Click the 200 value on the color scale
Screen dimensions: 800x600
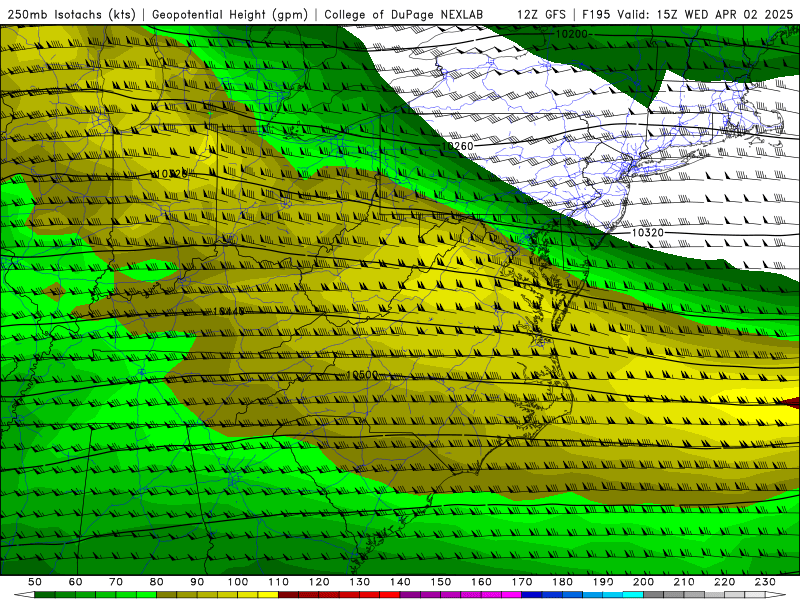pyautogui.click(x=643, y=582)
